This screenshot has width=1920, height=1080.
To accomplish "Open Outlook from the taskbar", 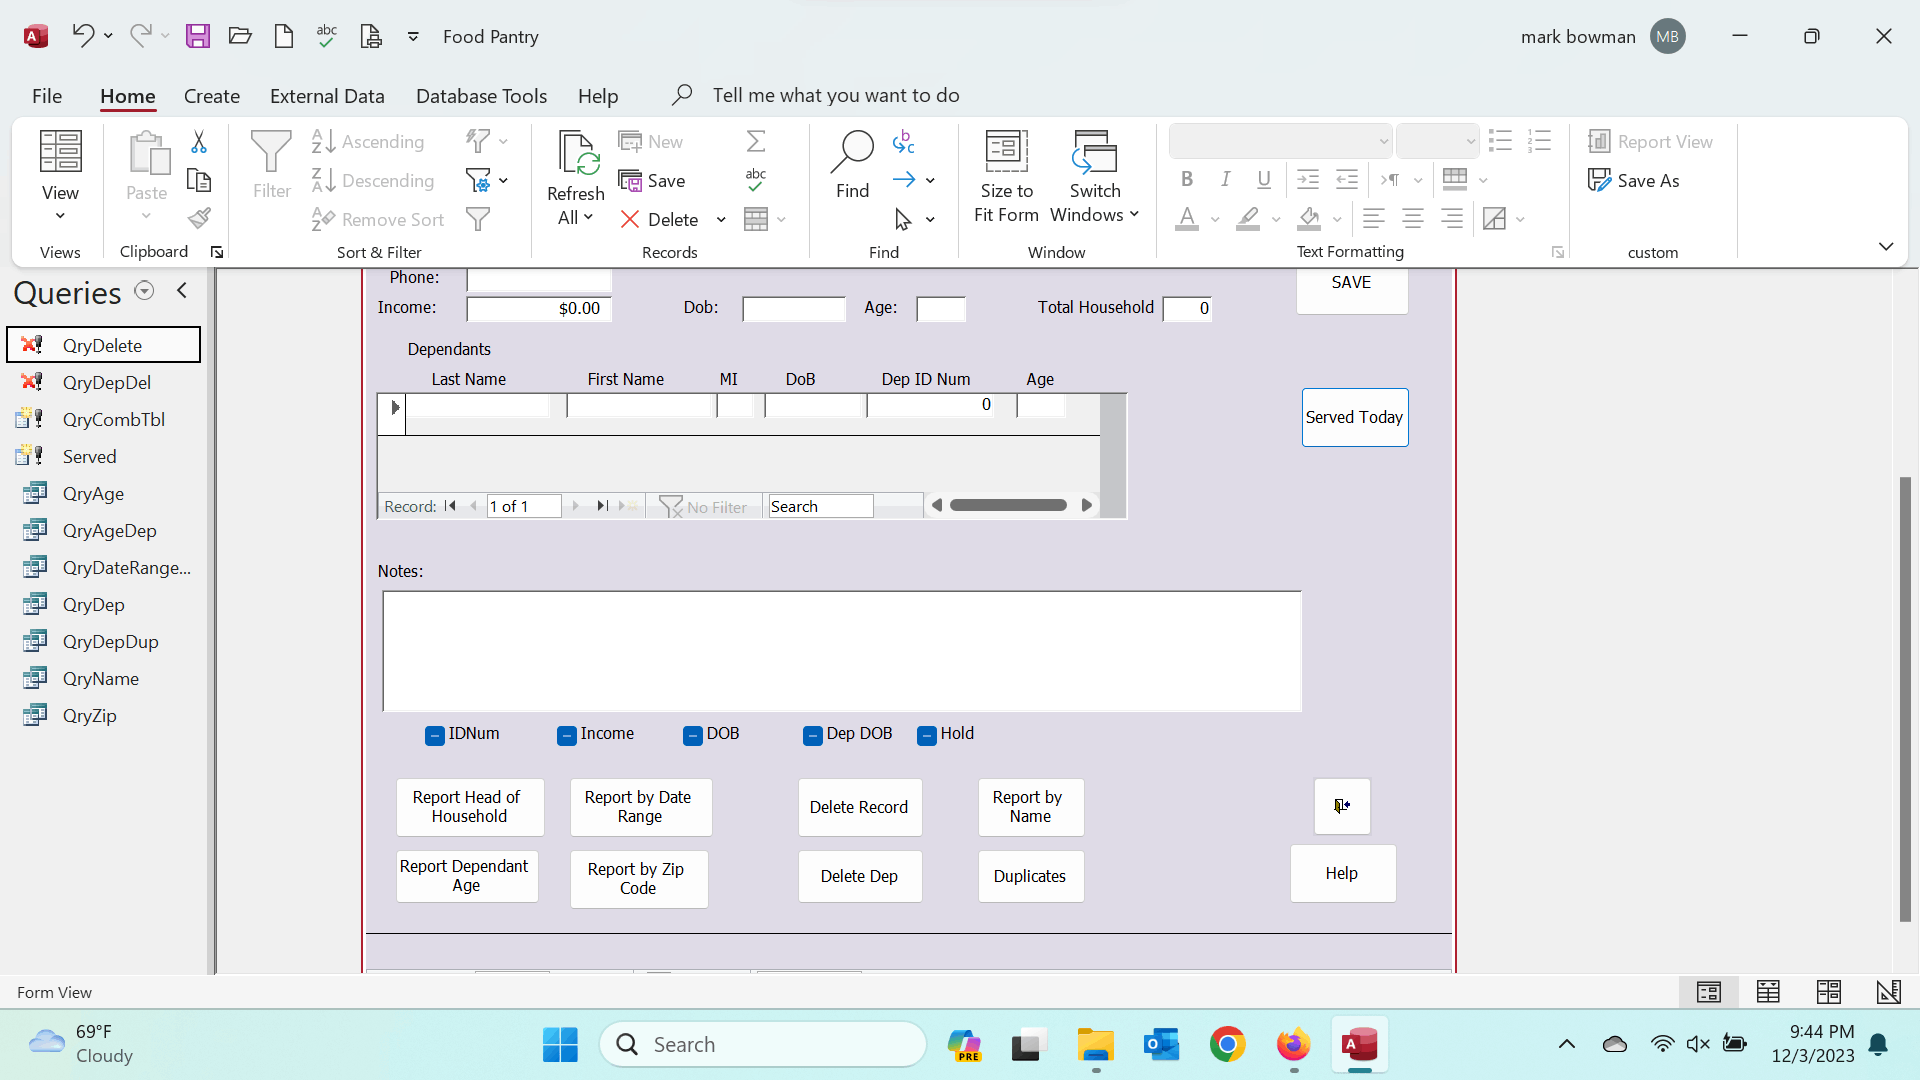I will pyautogui.click(x=1161, y=1045).
